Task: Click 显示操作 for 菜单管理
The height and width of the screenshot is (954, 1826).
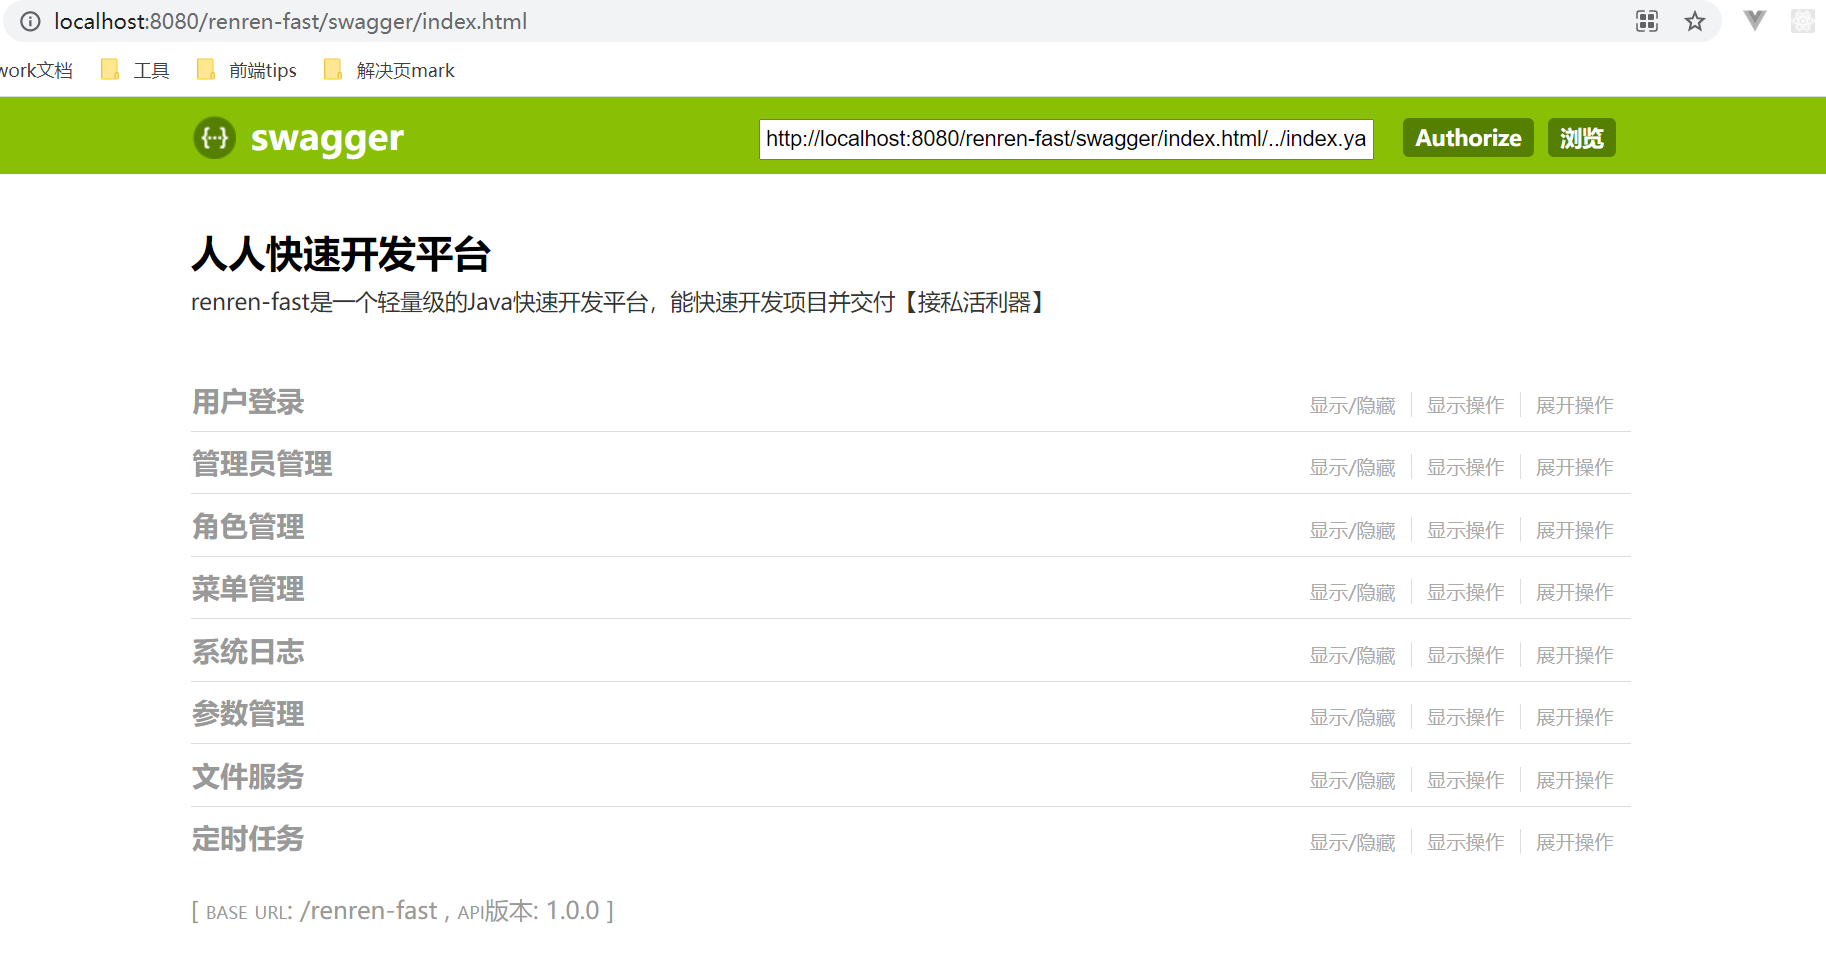Action: point(1466,592)
